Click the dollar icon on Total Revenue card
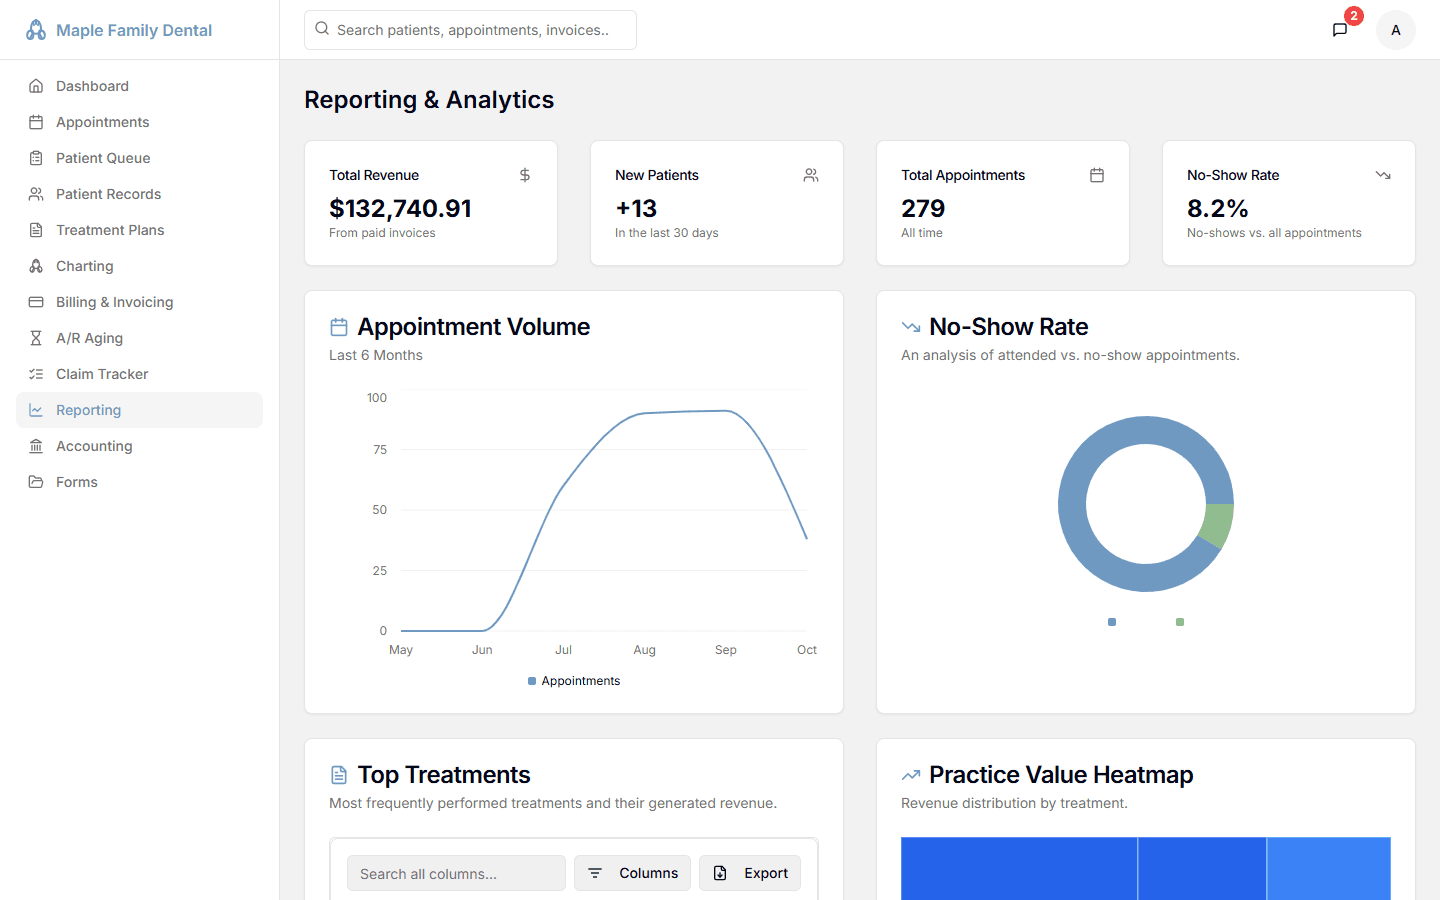The height and width of the screenshot is (900, 1440). 525,175
